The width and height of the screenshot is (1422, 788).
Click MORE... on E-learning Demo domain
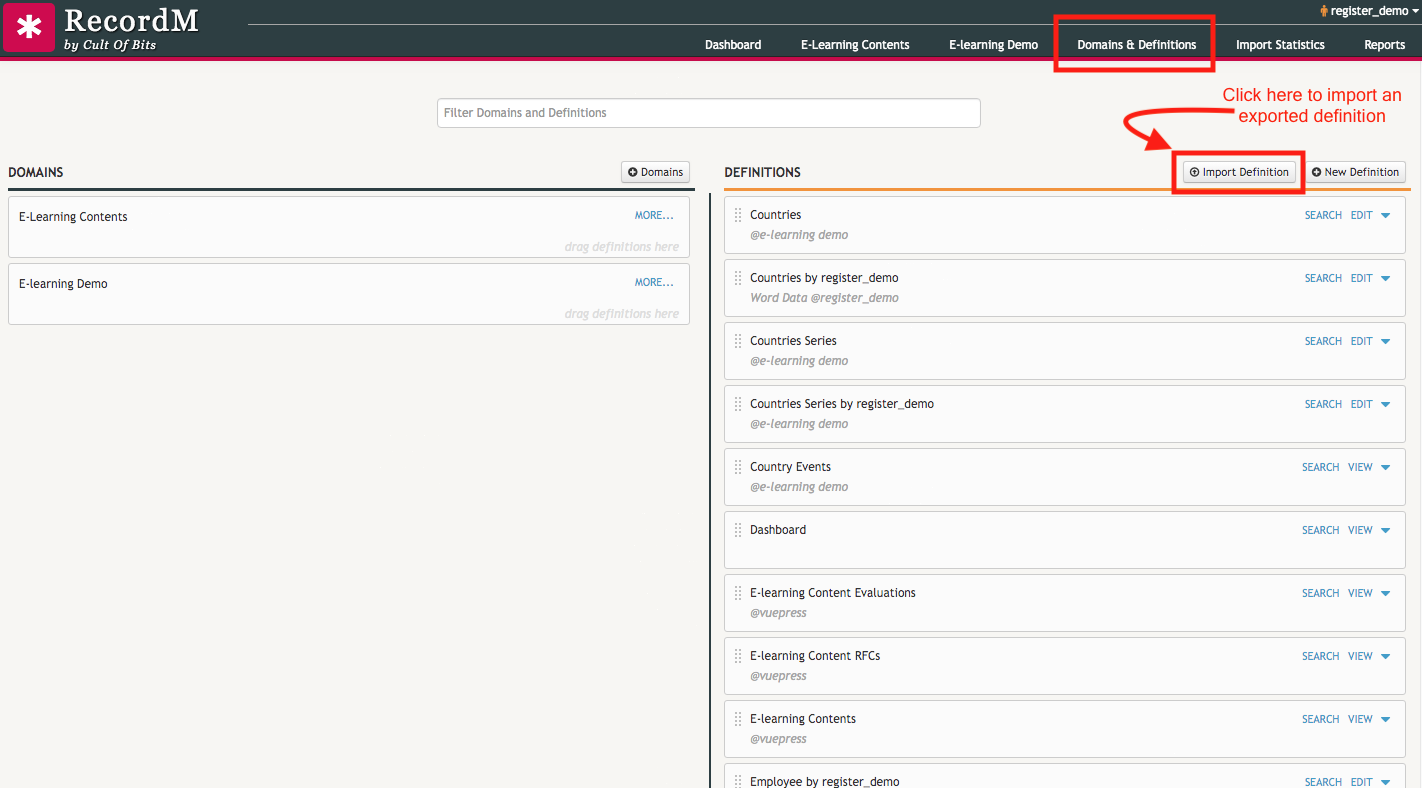coord(654,282)
